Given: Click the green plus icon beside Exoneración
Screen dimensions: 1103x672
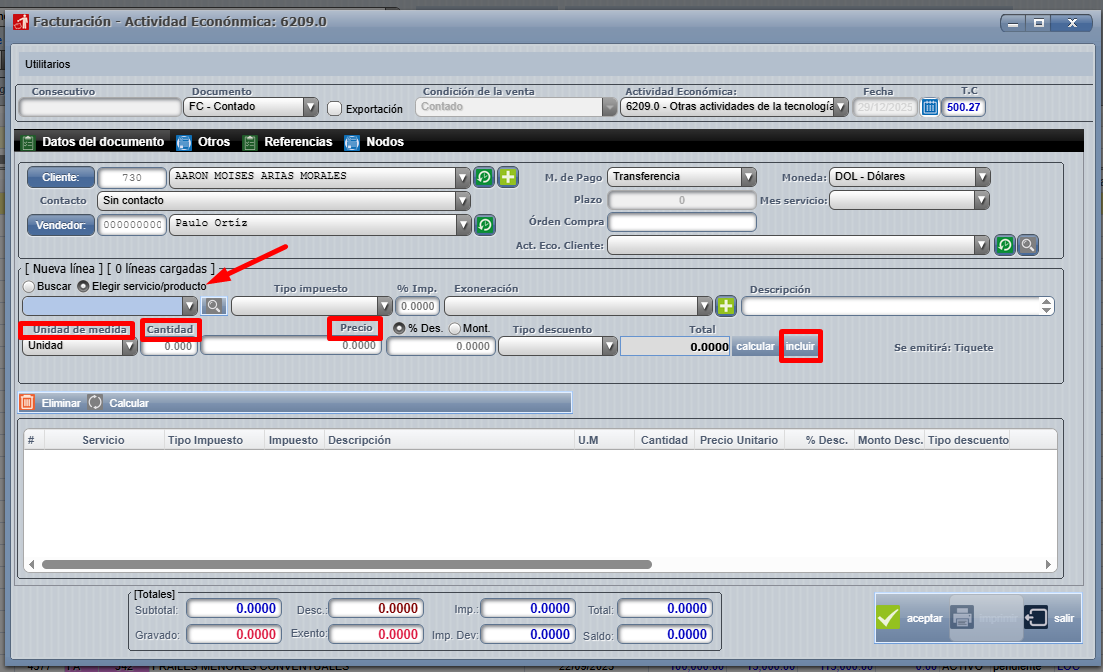Looking at the screenshot, I should 726,306.
